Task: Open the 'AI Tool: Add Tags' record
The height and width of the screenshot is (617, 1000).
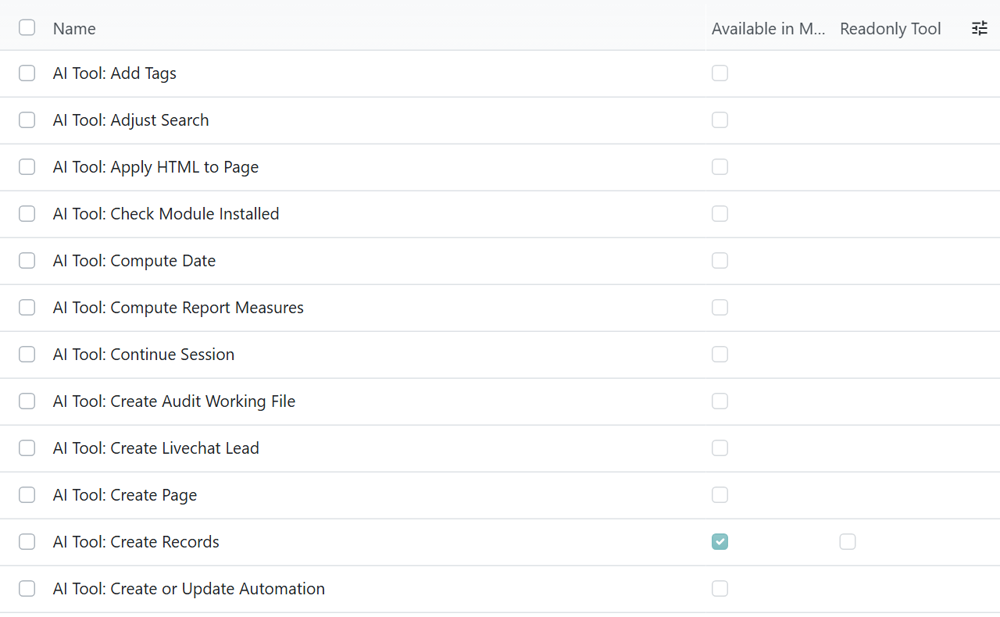Action: pyautogui.click(x=114, y=73)
